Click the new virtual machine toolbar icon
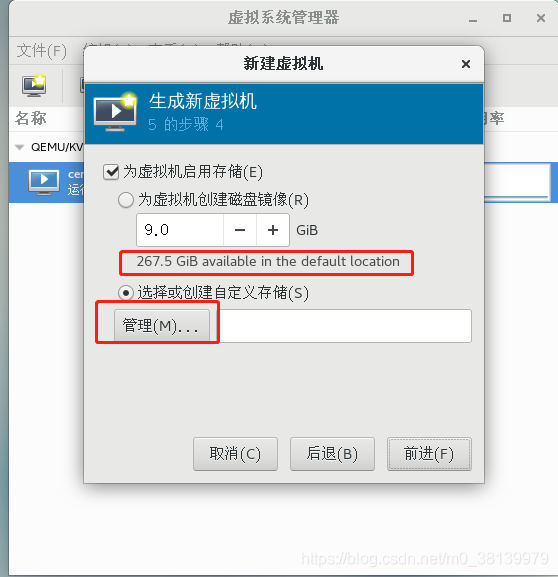This screenshot has width=558, height=577. (34, 85)
